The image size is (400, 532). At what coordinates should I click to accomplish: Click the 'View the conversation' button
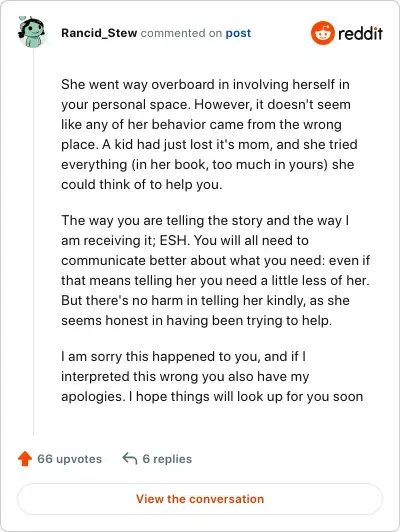[200, 499]
